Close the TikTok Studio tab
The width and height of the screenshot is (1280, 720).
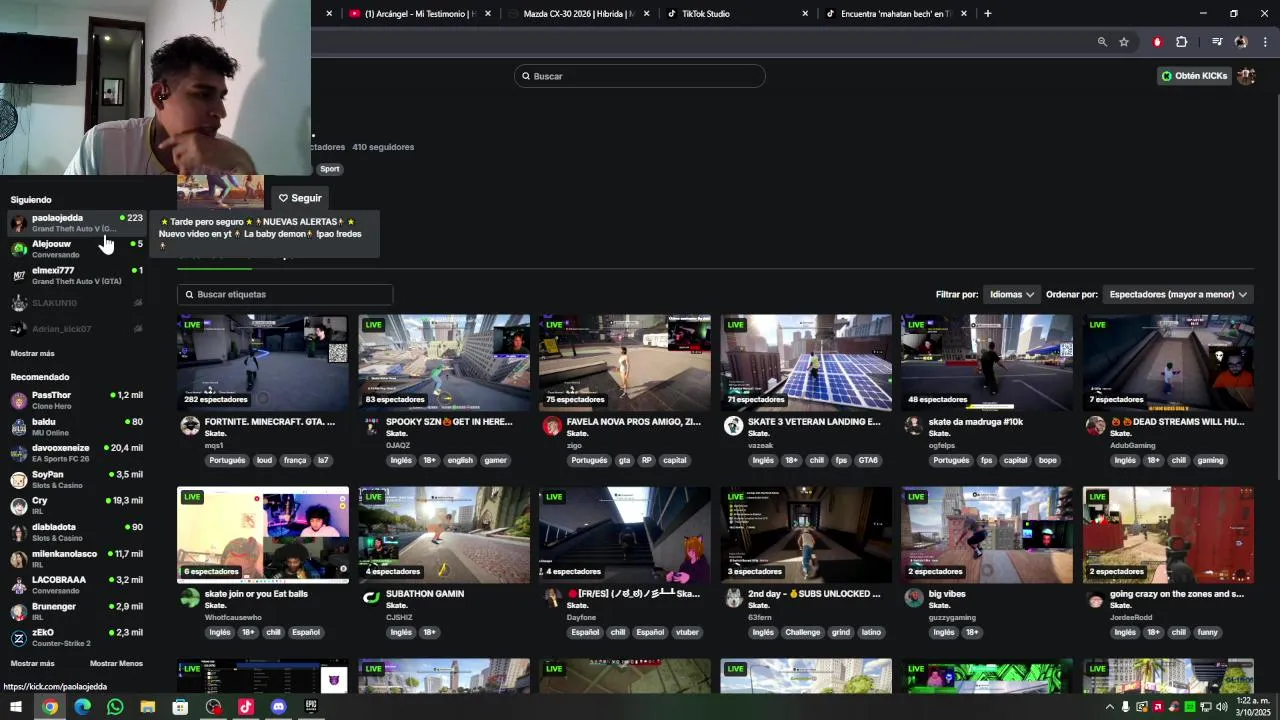pyautogui.click(x=805, y=14)
